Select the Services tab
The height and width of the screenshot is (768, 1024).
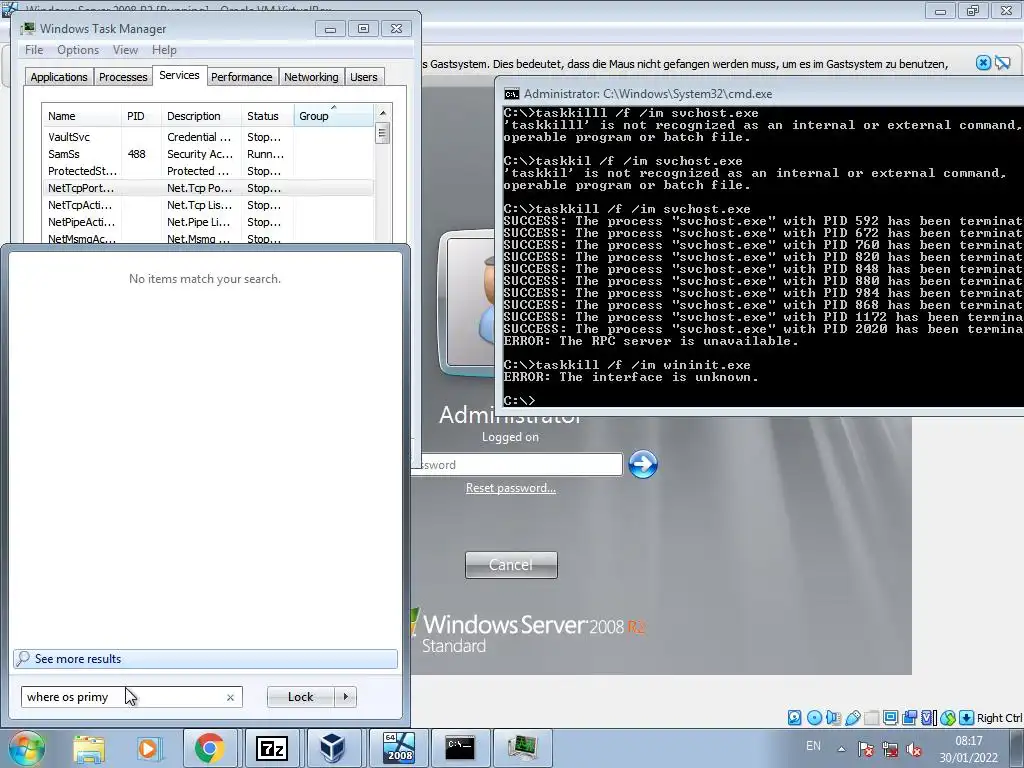point(179,75)
